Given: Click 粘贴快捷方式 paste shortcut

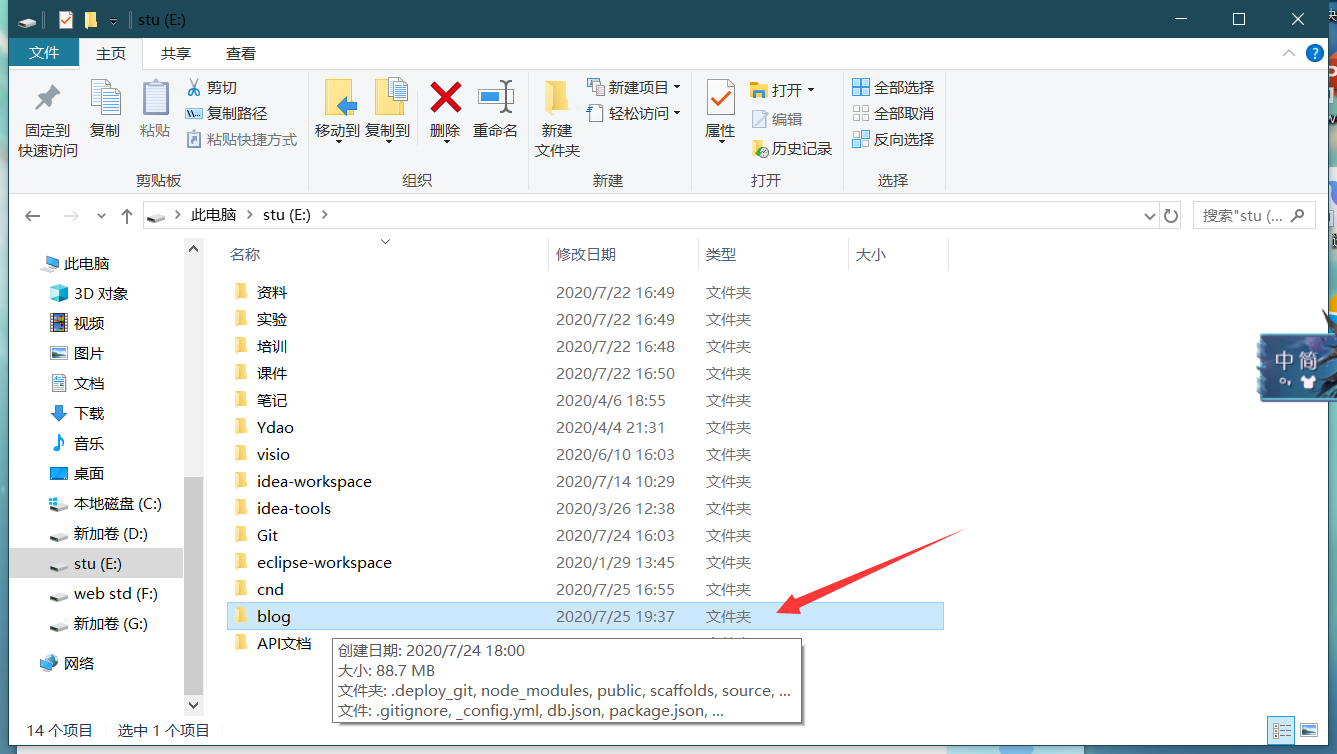Looking at the screenshot, I should click(241, 140).
